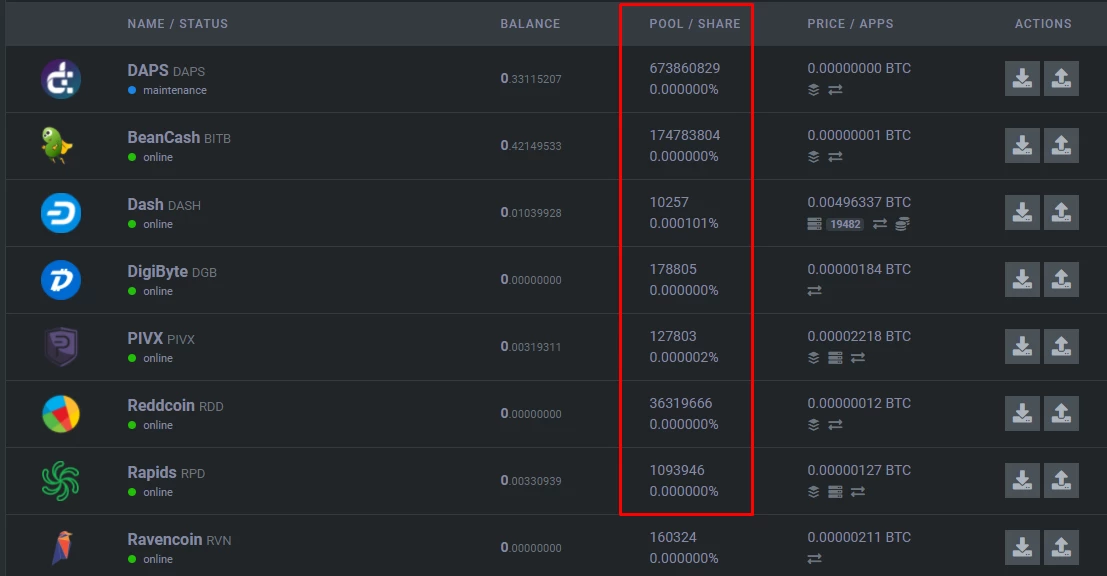Open deposit for BeanCash BITB
Screen dimensions: 1107x576
click(x=1022, y=145)
